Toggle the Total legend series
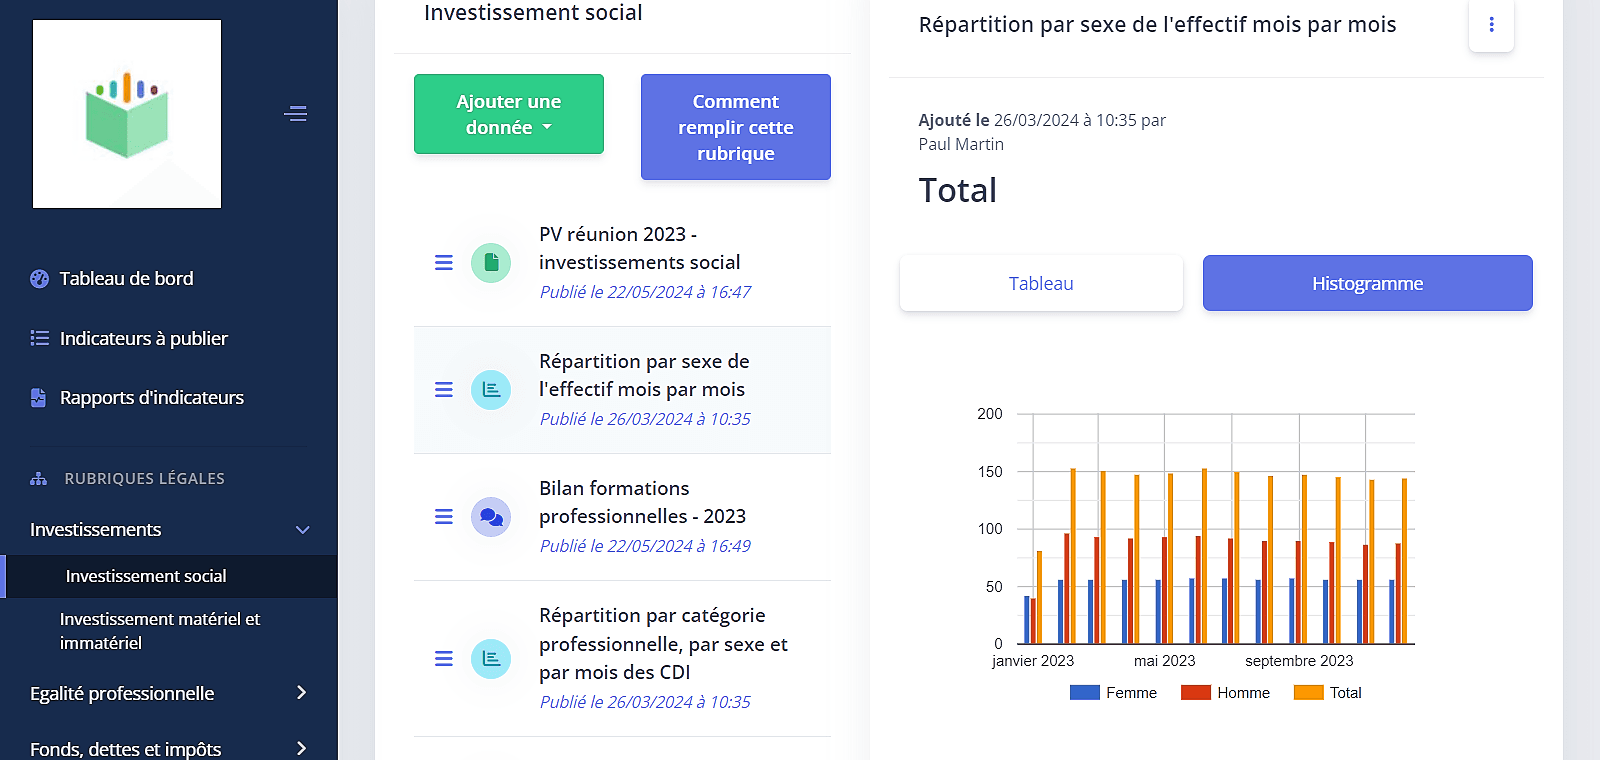 1328,693
